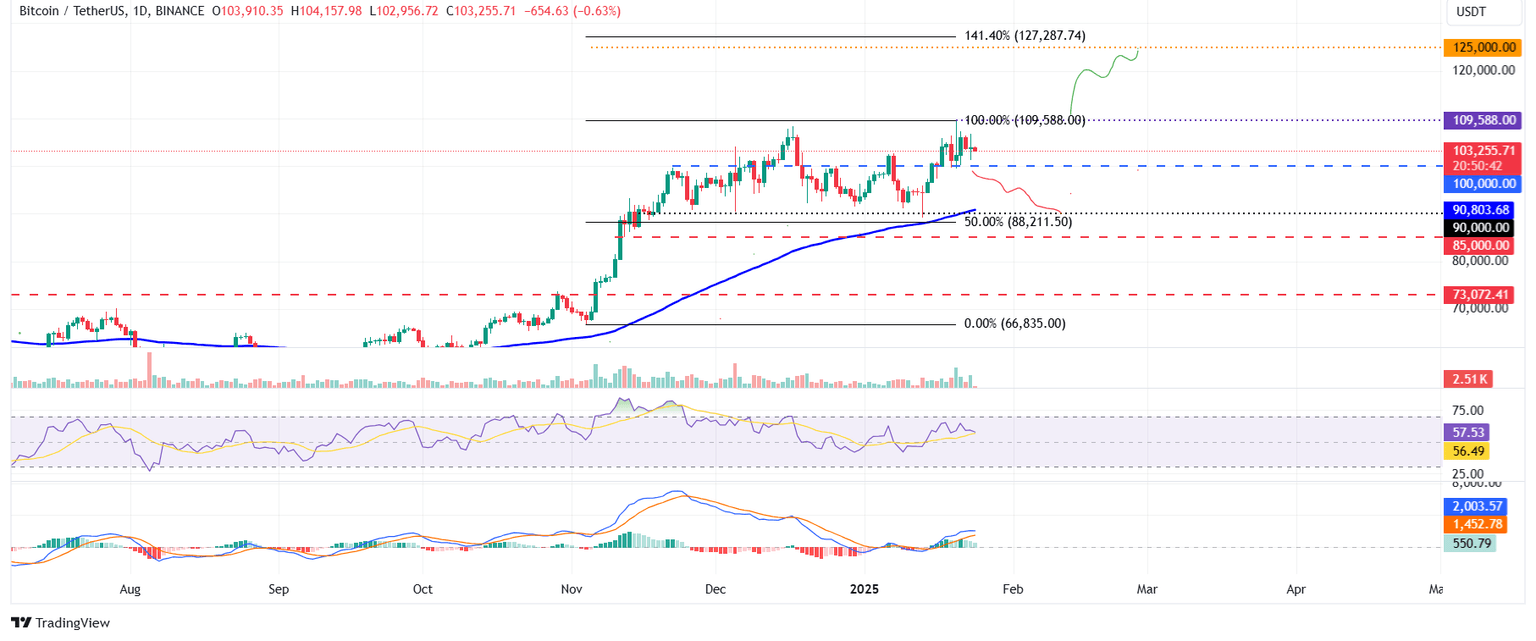Select the 73,072.41 red line label

point(1482,295)
